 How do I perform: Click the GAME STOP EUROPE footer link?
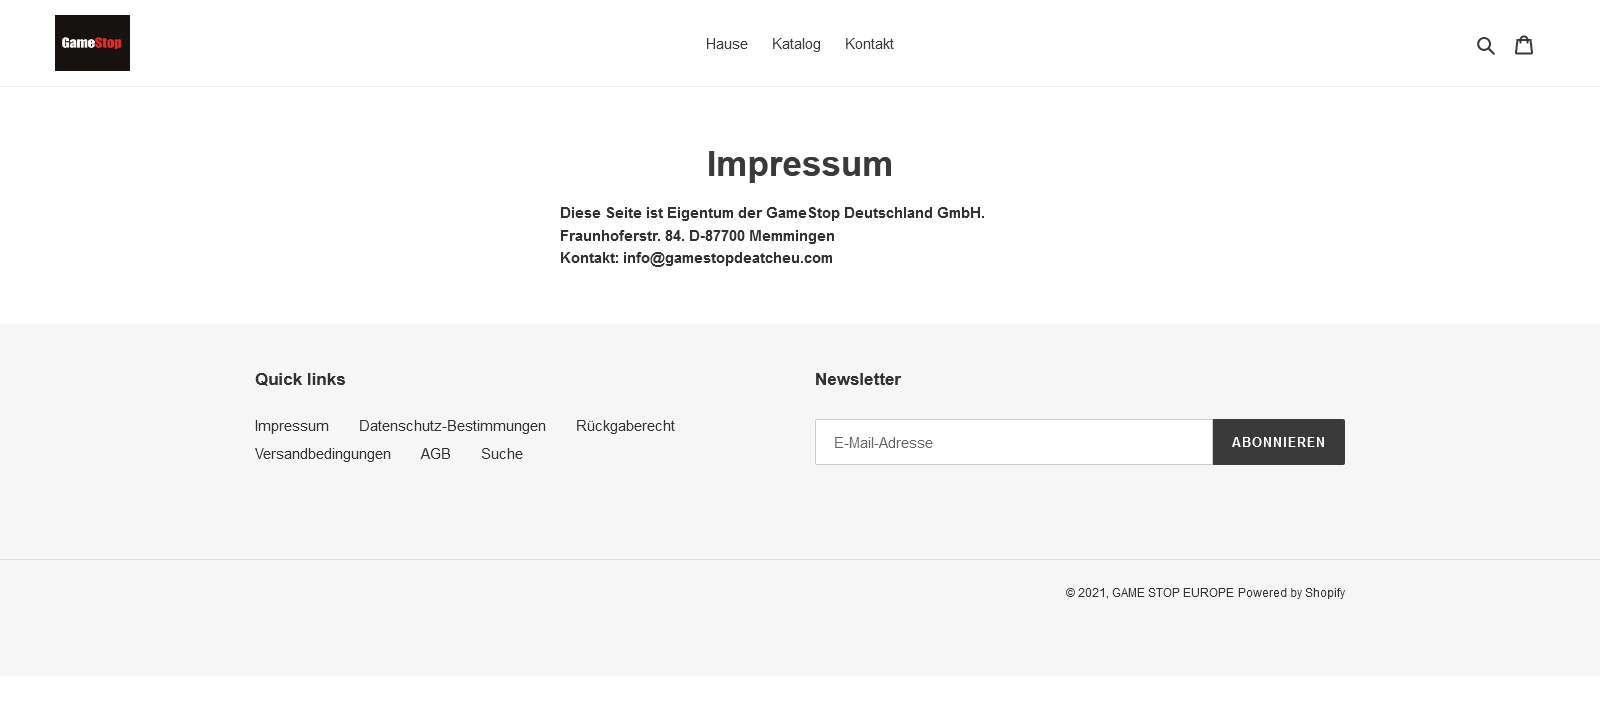1173,593
